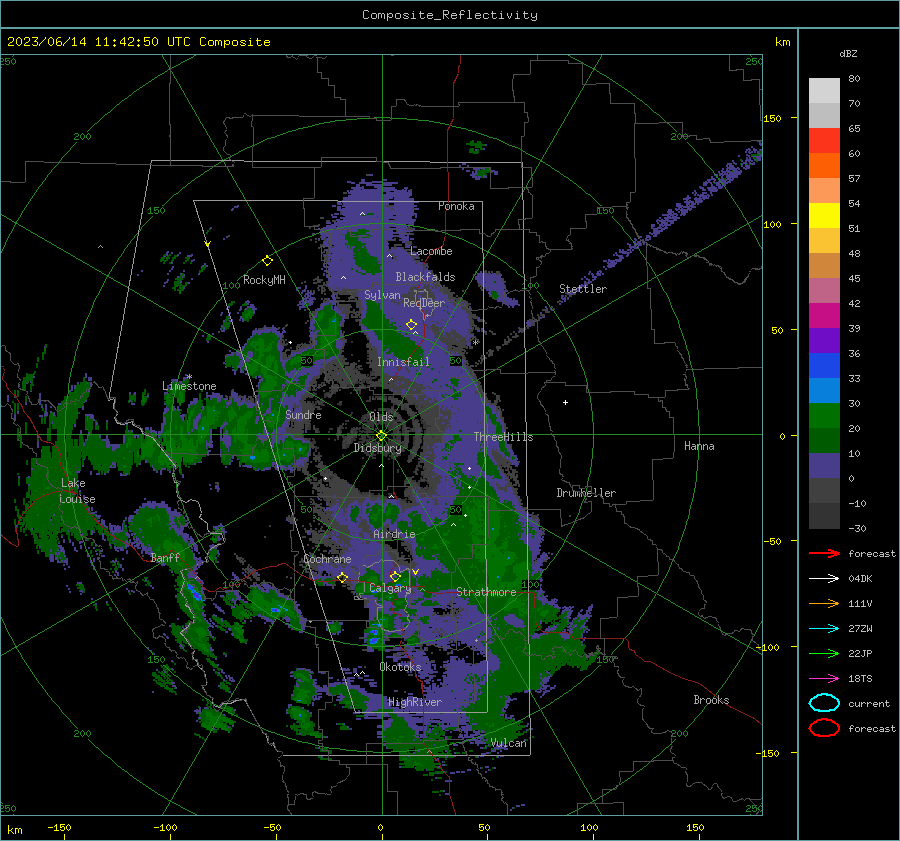Screen dimensions: 900x841
Task: Select the Cochrane label
Action: (x=327, y=559)
